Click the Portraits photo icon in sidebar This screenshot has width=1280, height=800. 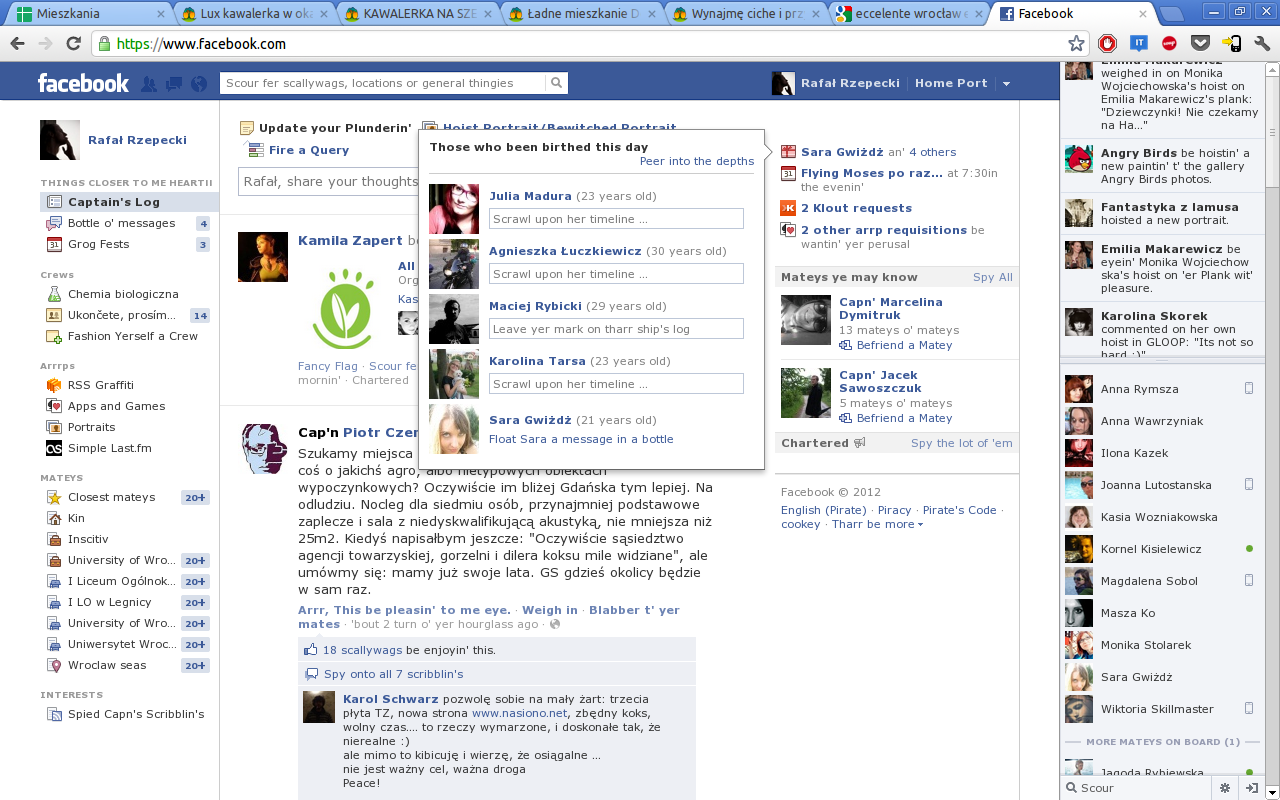coord(54,427)
